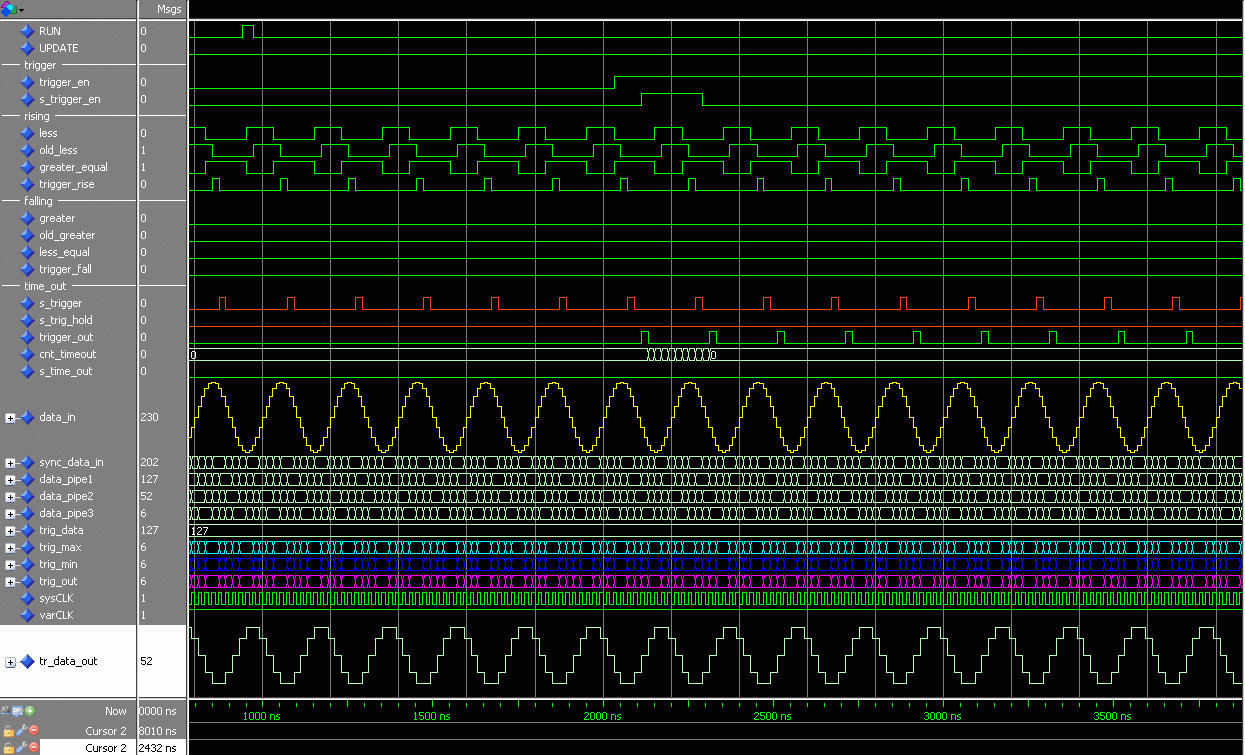Click the RUN signal diamond icon
The height and width of the screenshot is (755, 1245).
27,31
